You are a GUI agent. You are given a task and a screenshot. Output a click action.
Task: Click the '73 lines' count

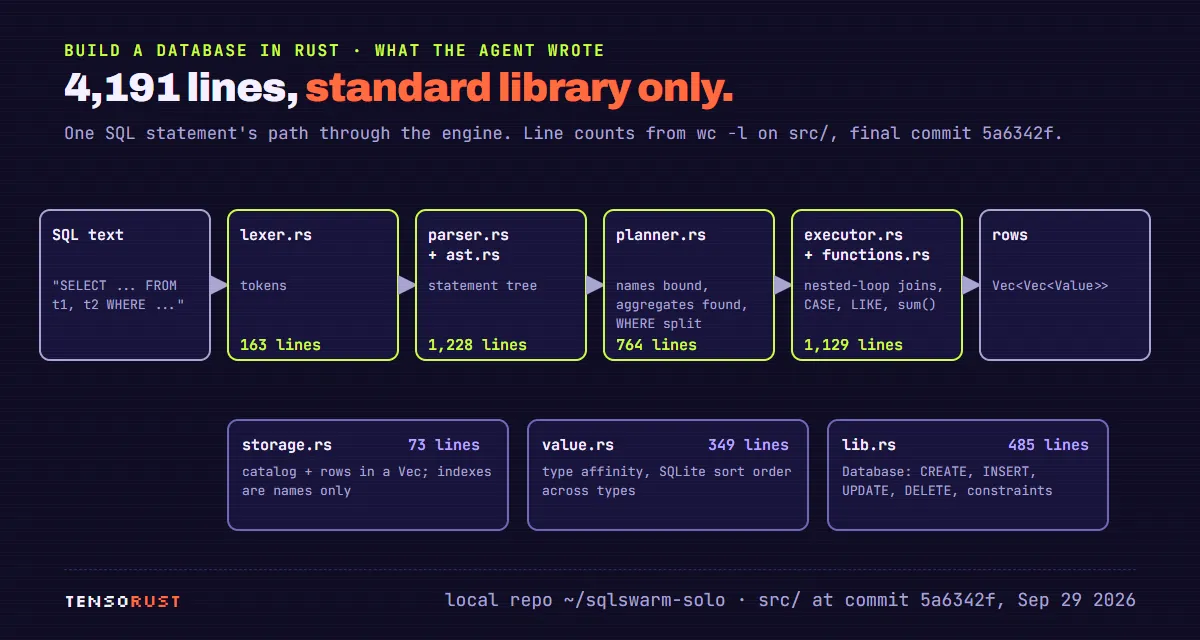(x=444, y=445)
